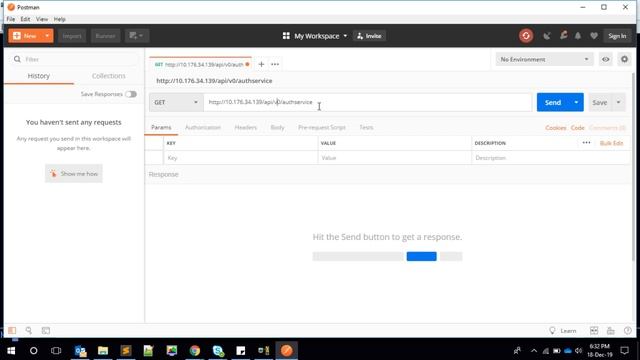Switch to two pane view icon
The image size is (640, 360).
594,331
